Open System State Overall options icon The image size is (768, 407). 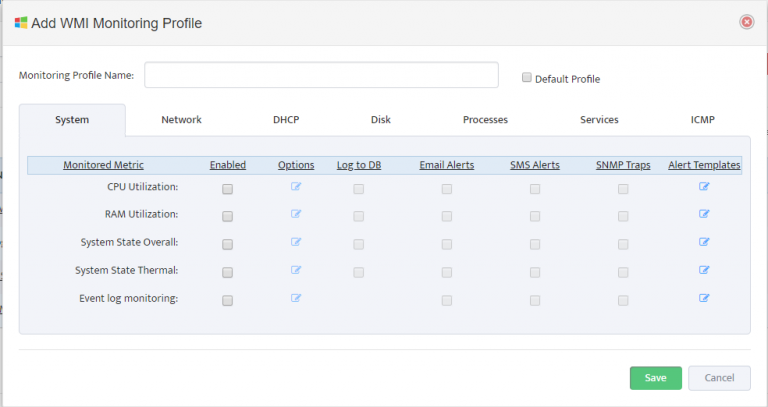point(296,241)
